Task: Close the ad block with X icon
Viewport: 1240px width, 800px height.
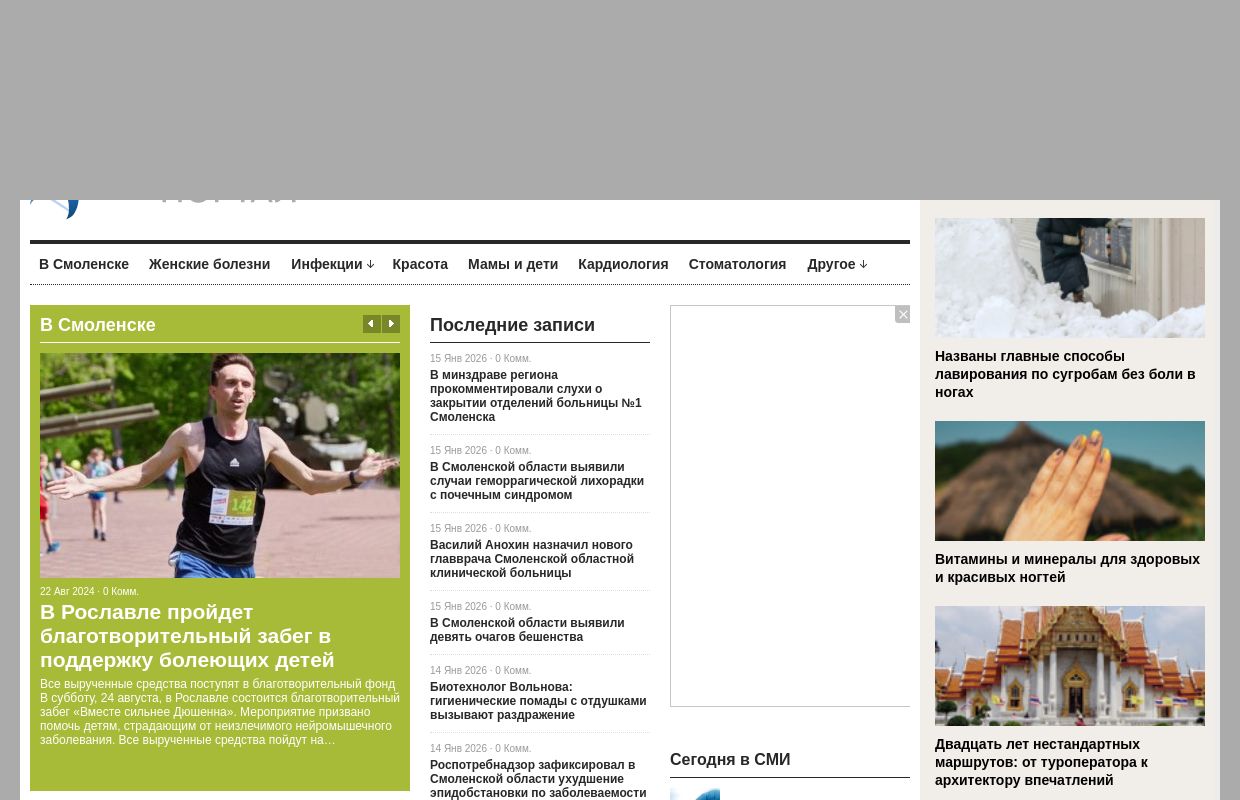Action: pyautogui.click(x=902, y=315)
